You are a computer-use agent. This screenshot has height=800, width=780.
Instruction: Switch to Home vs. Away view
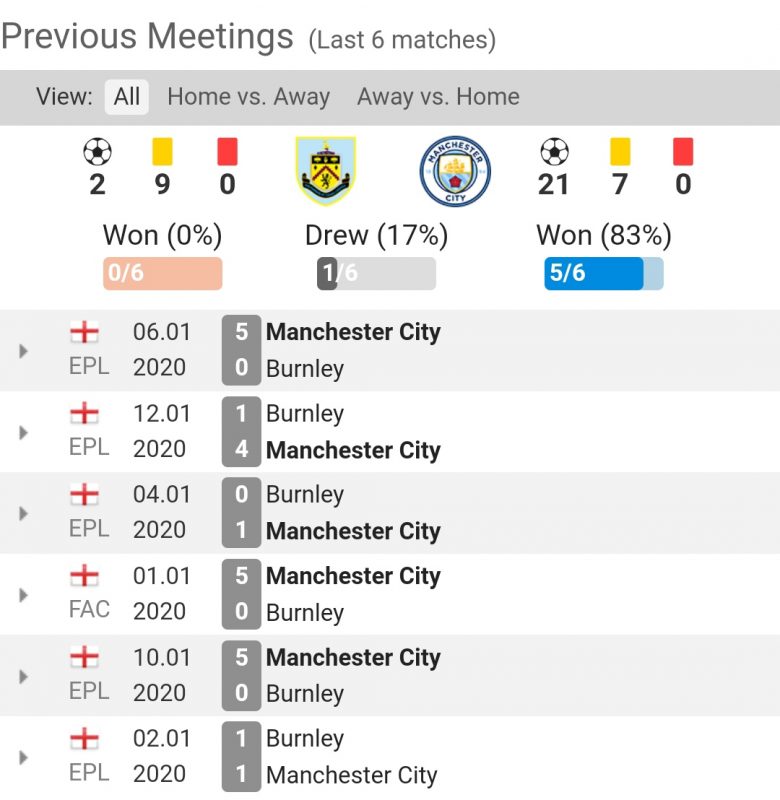point(248,97)
